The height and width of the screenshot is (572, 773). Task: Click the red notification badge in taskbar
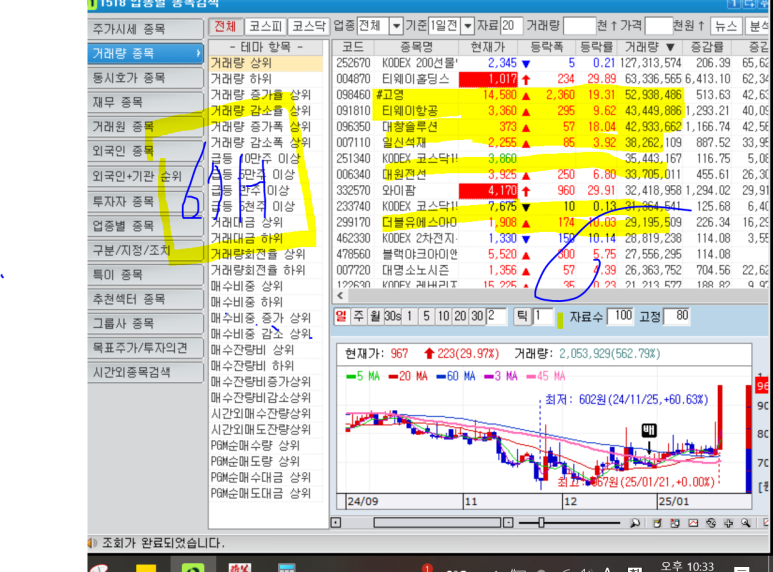[427, 568]
